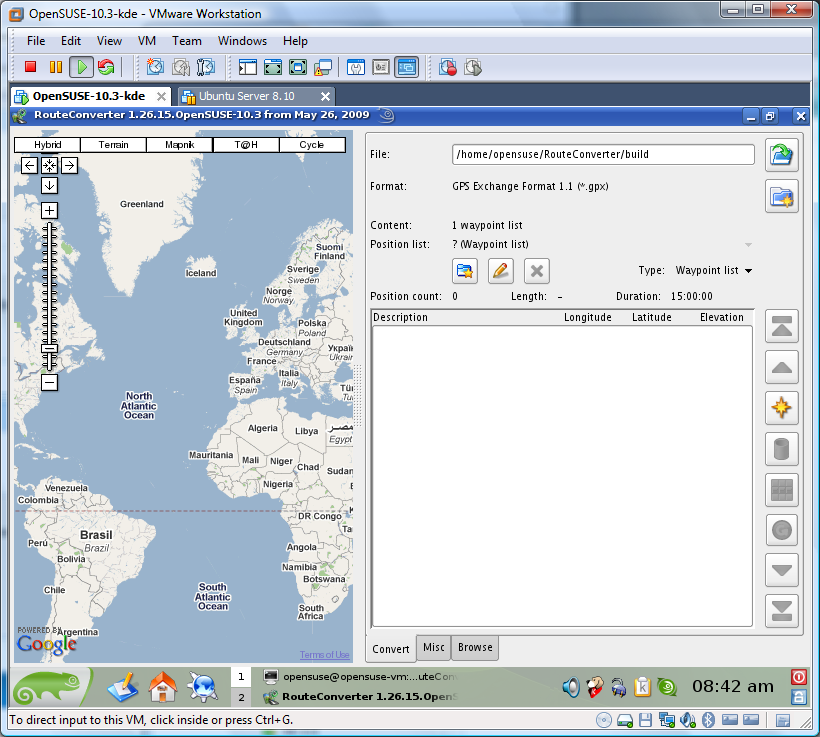
Task: Switch to the Misc tab
Action: (433, 648)
